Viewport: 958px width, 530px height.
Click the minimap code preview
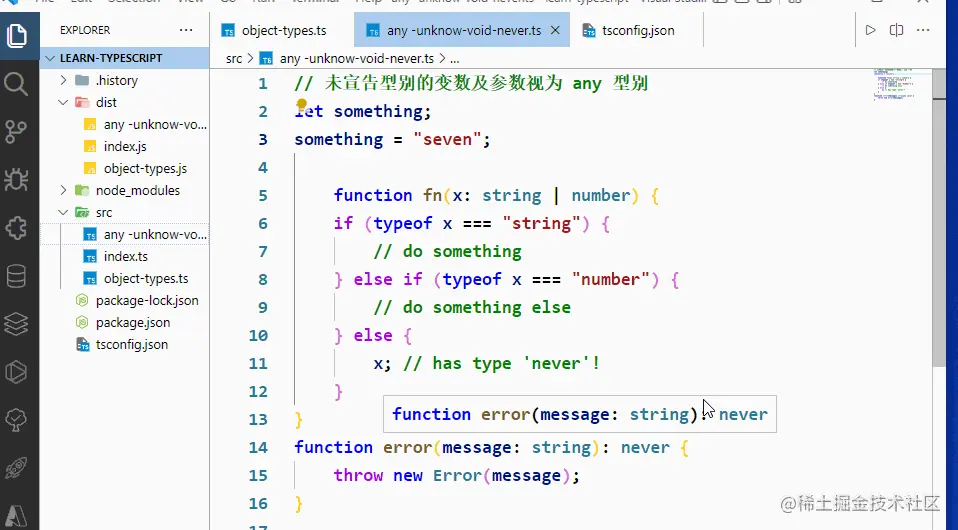(x=896, y=84)
